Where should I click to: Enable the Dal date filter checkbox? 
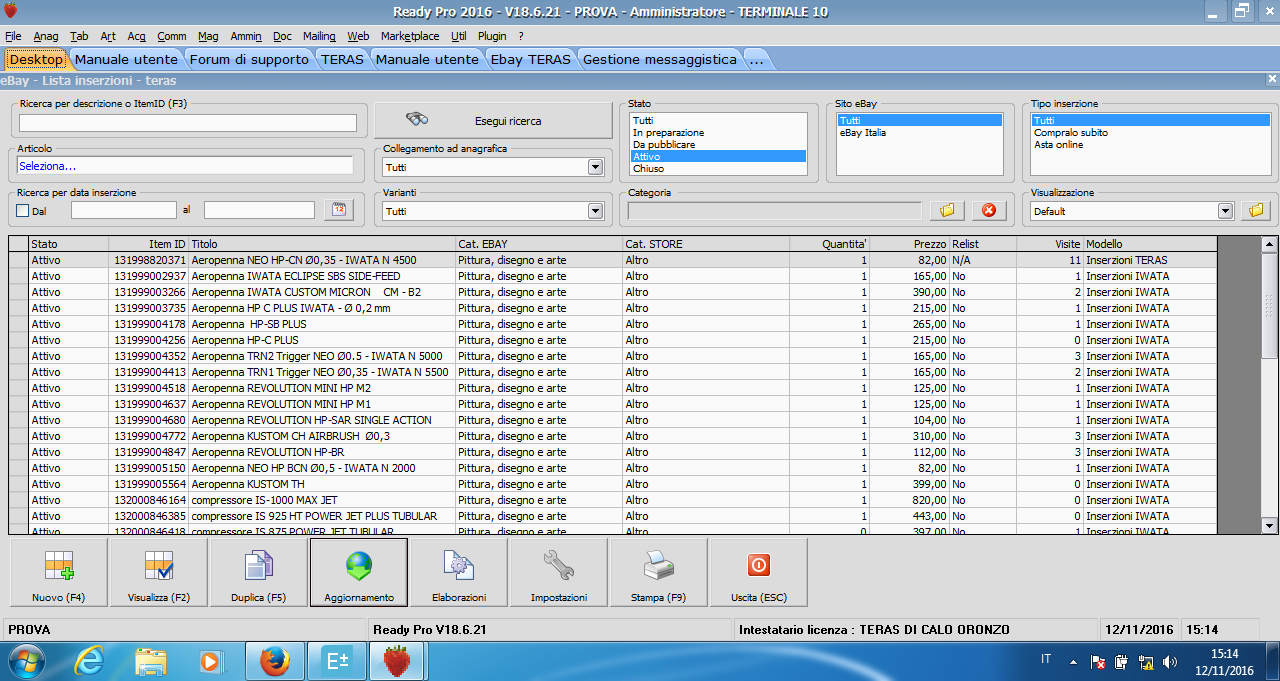[23, 211]
